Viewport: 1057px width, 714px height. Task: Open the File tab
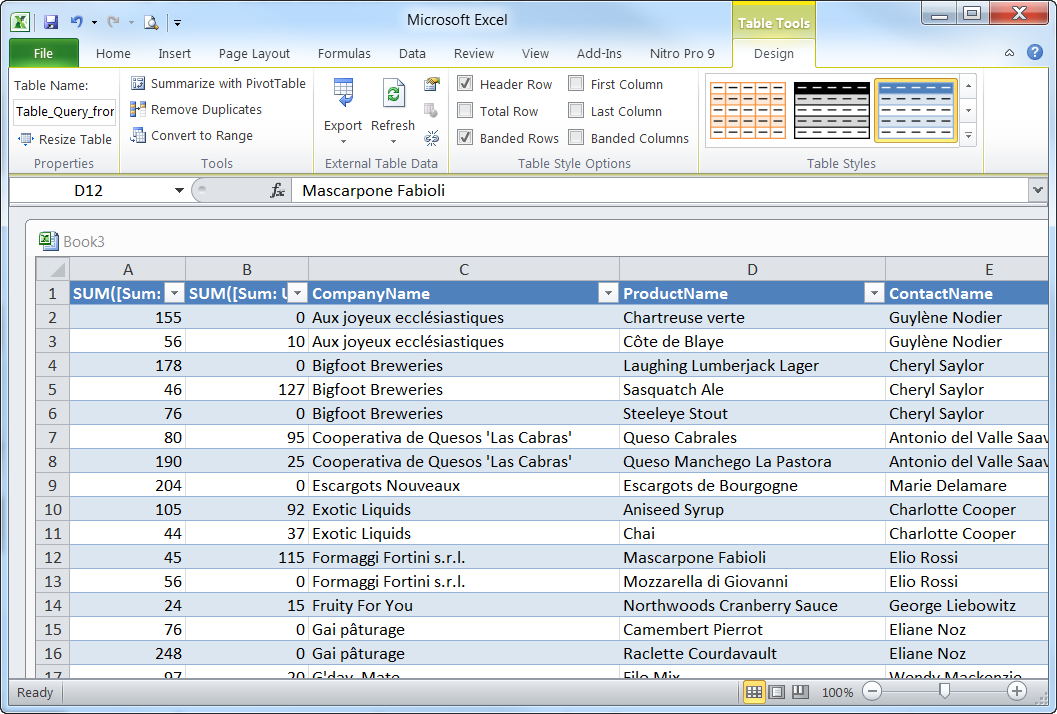point(43,53)
